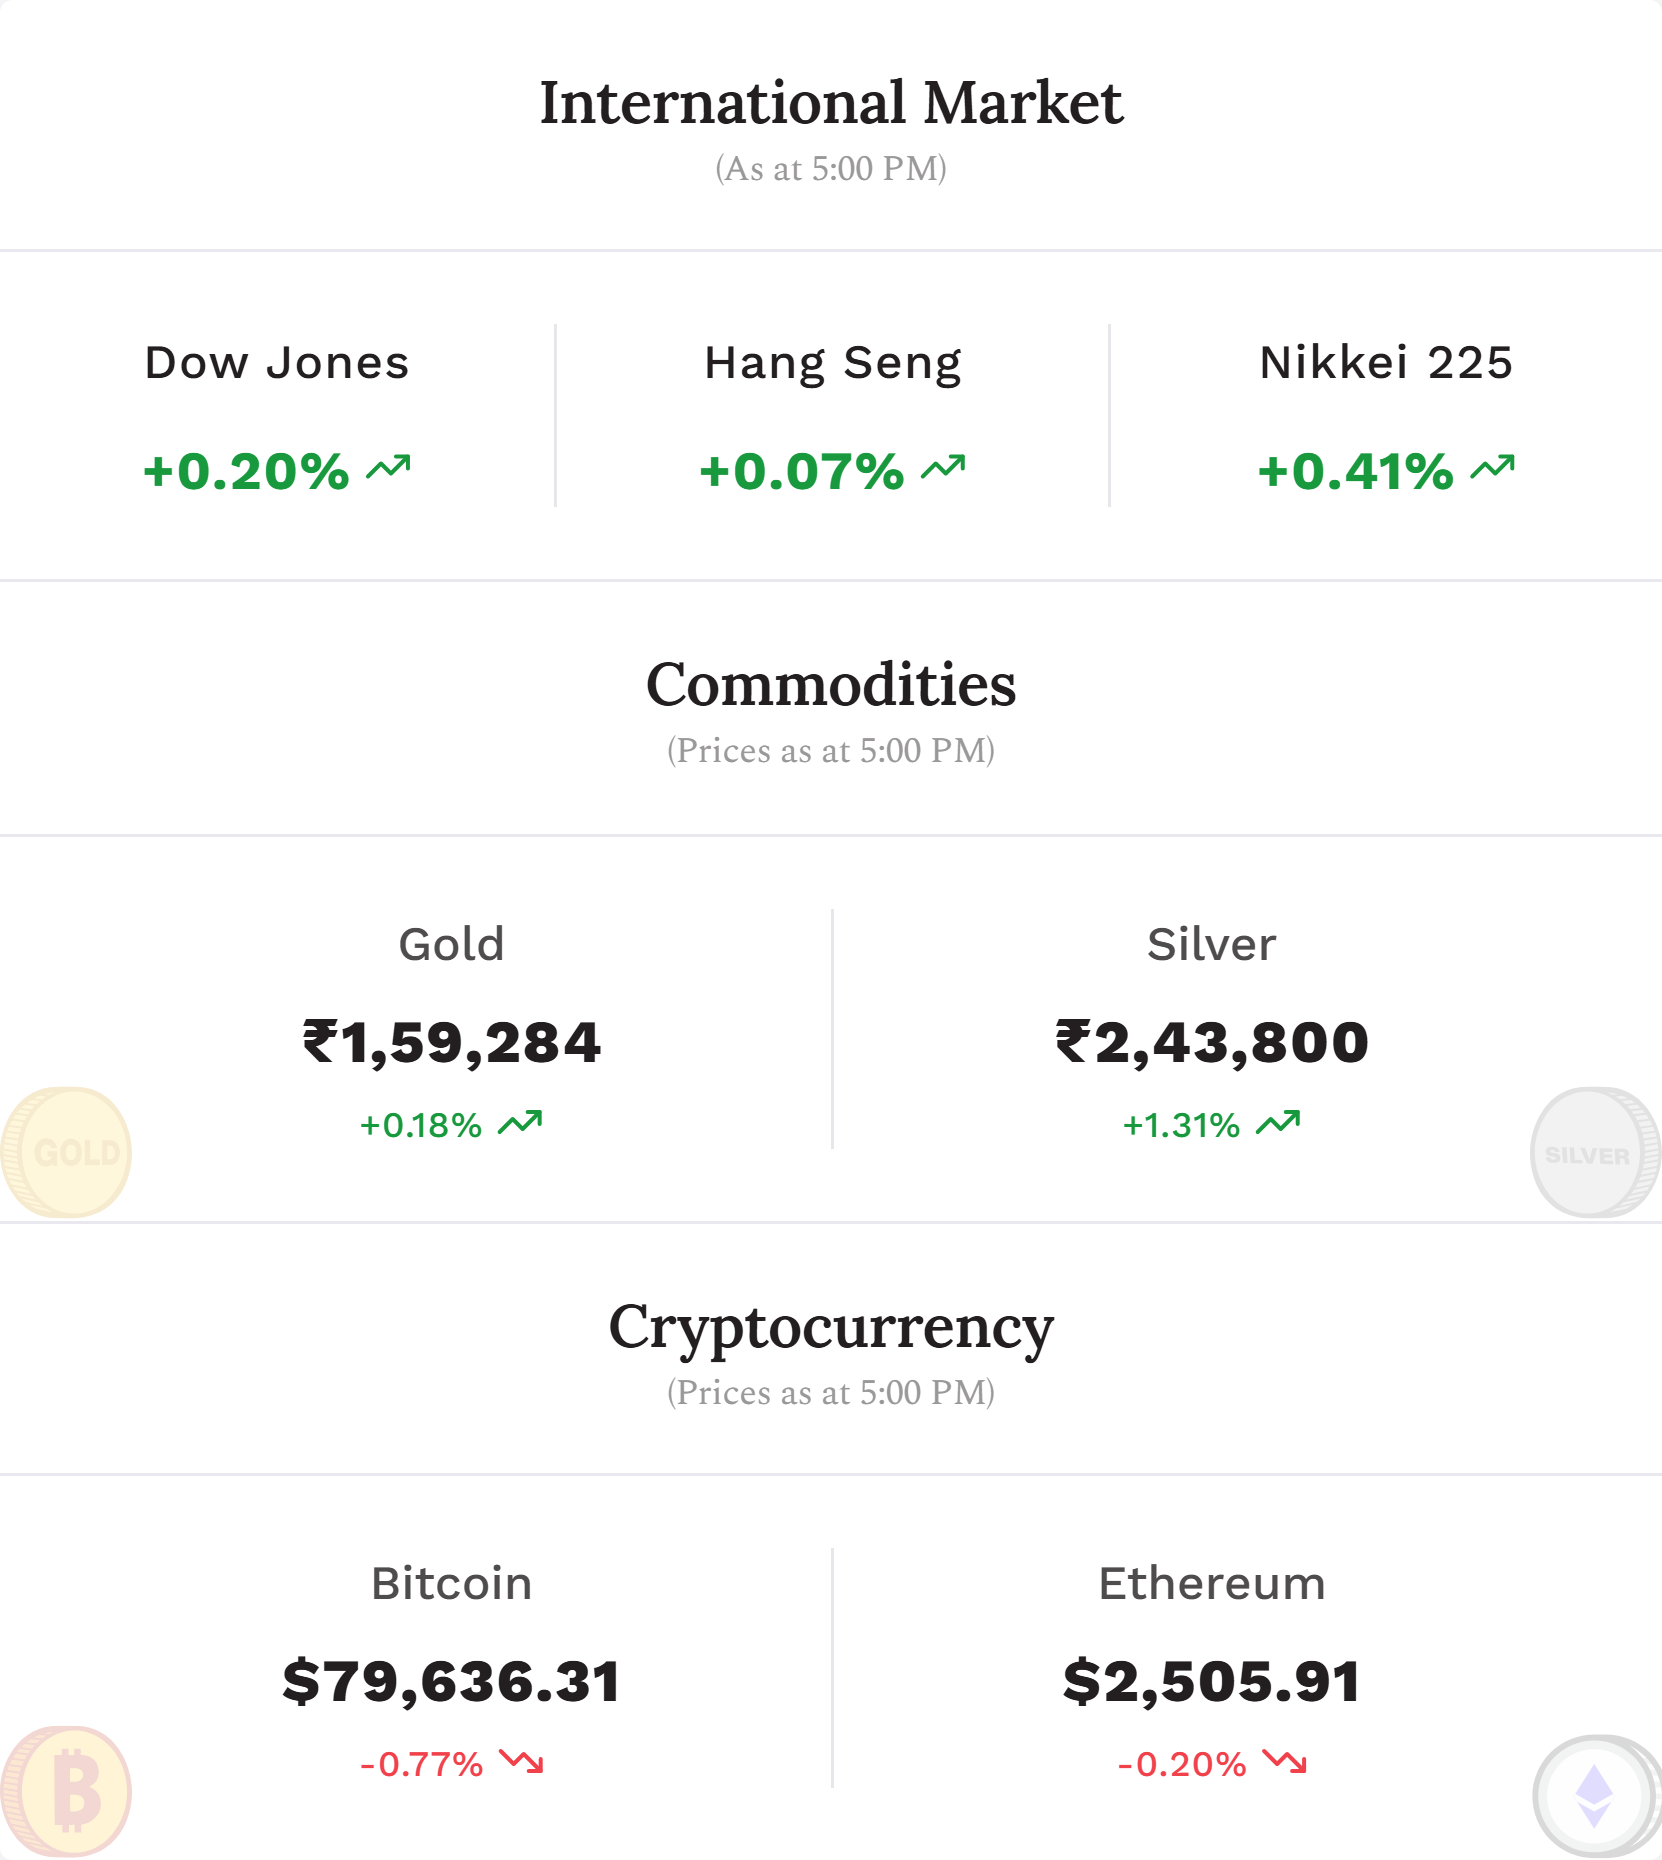Click the Ethereum downward trend arrow

point(1284,1761)
